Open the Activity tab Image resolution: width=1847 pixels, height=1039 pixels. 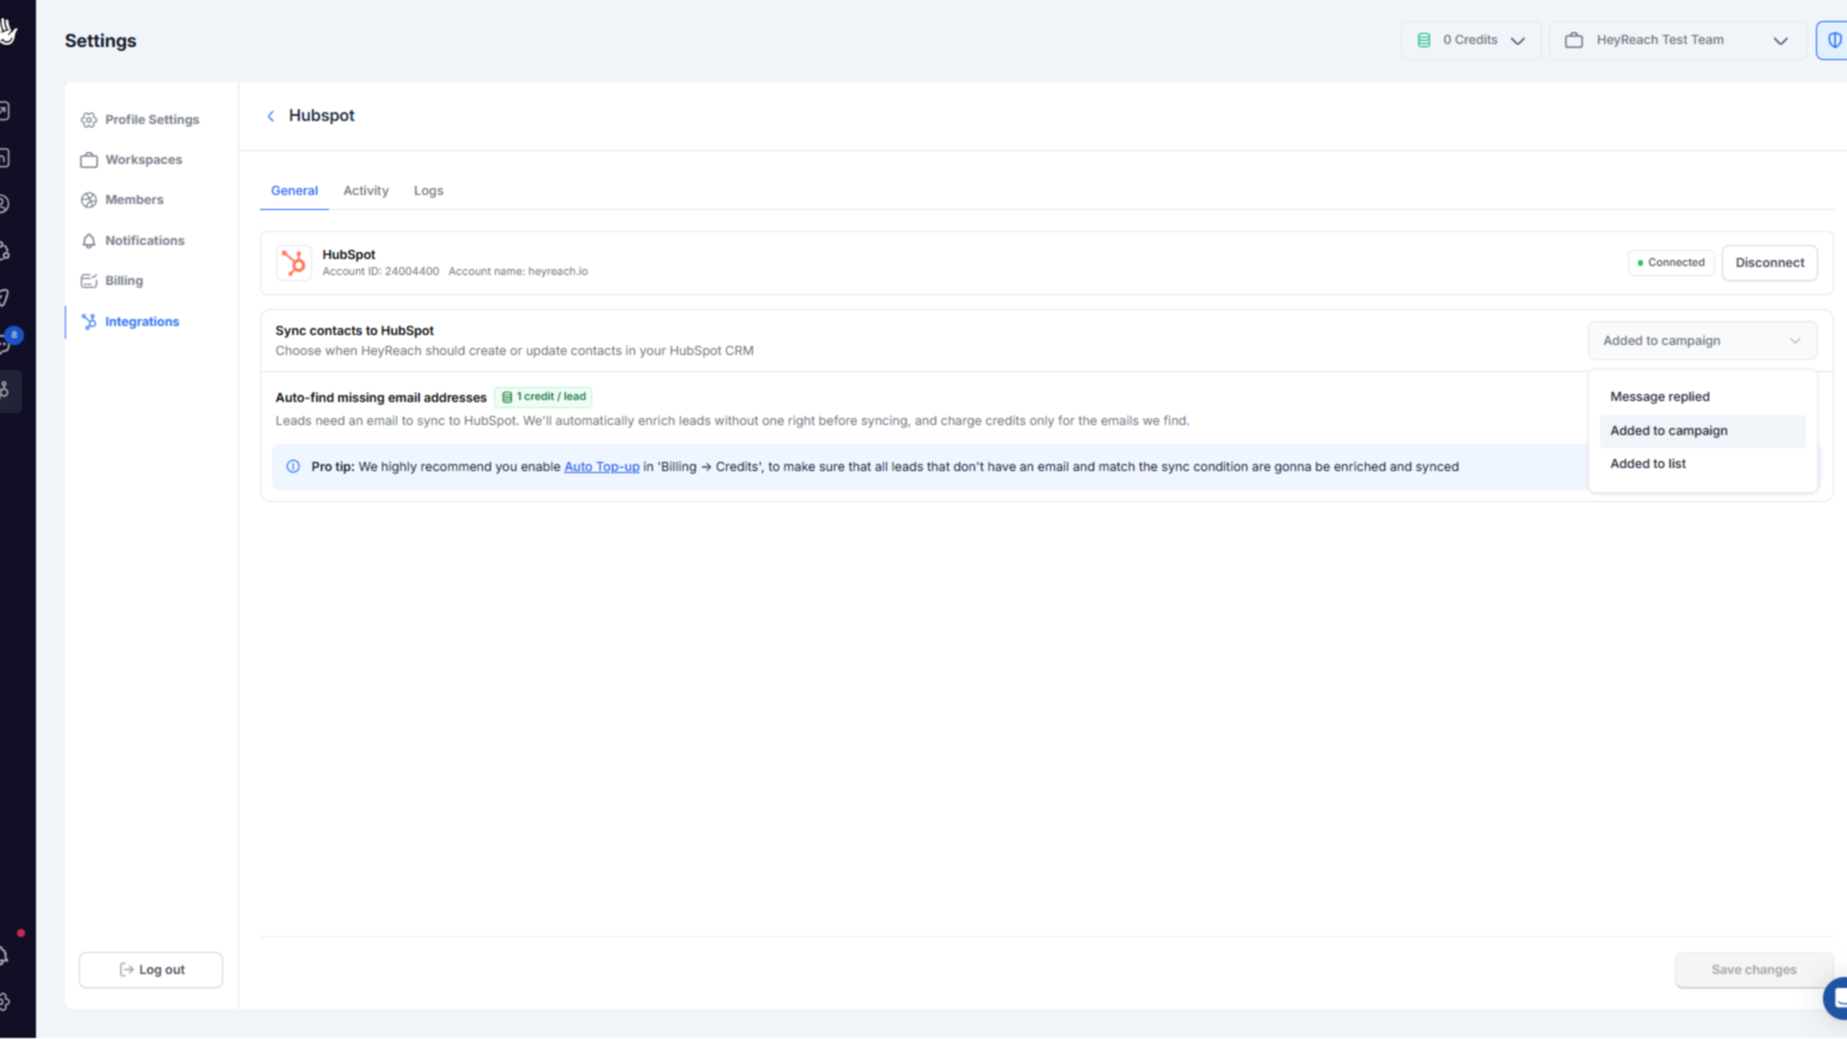coord(366,191)
